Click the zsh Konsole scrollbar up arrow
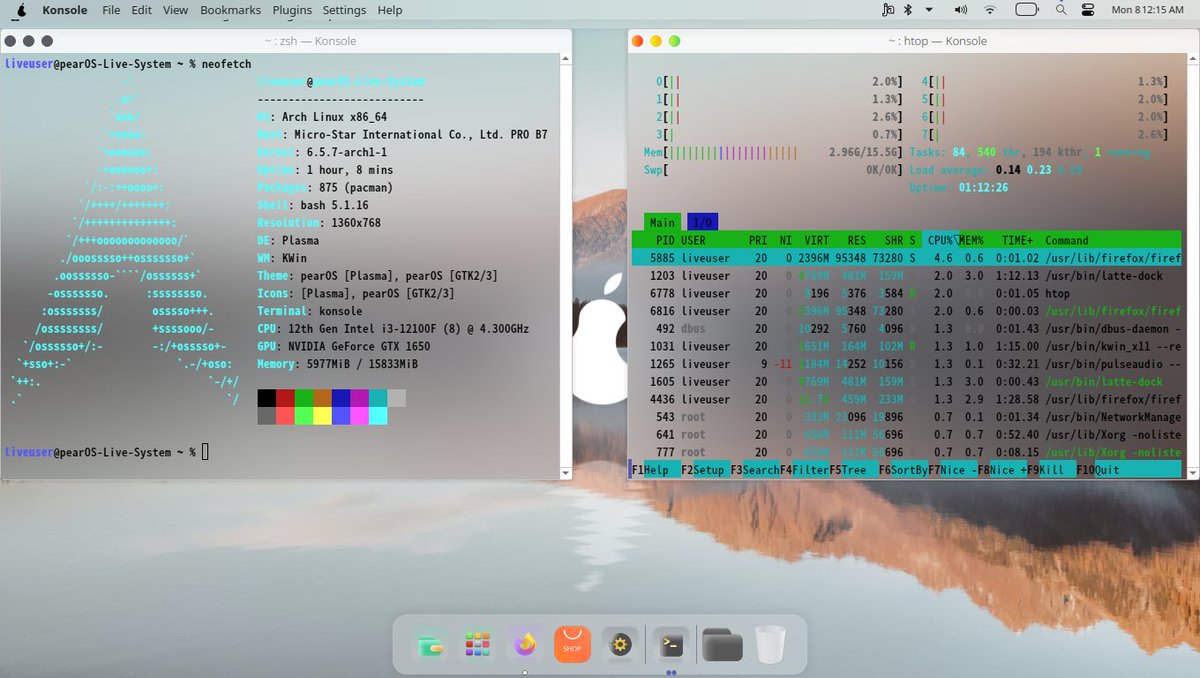The image size is (1200, 678). (565, 58)
